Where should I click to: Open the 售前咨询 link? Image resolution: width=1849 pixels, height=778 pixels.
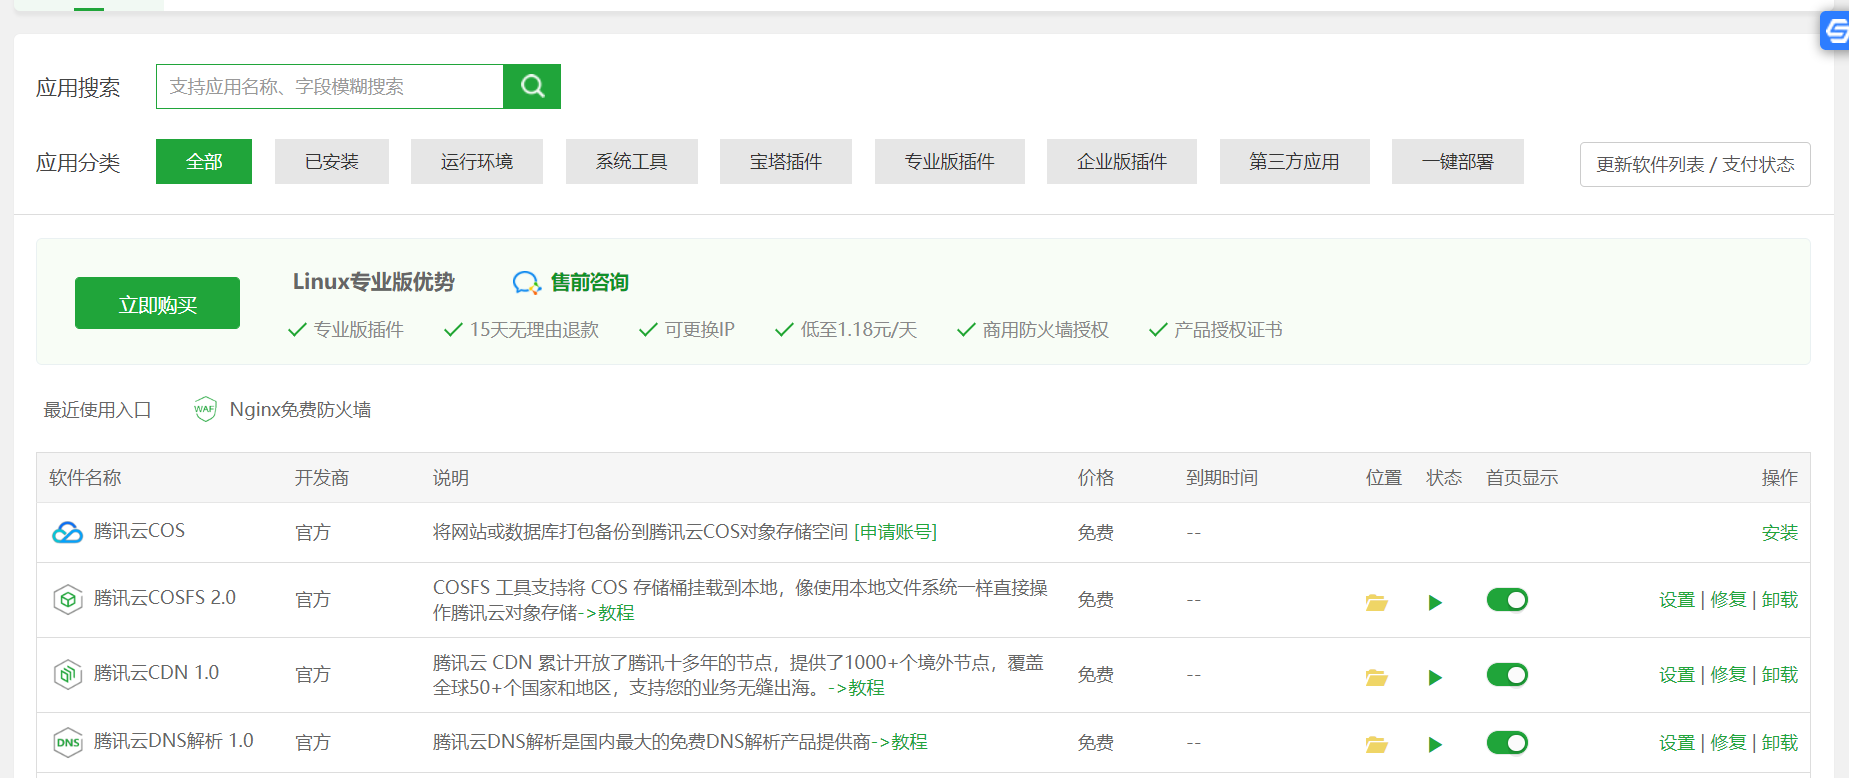(590, 283)
